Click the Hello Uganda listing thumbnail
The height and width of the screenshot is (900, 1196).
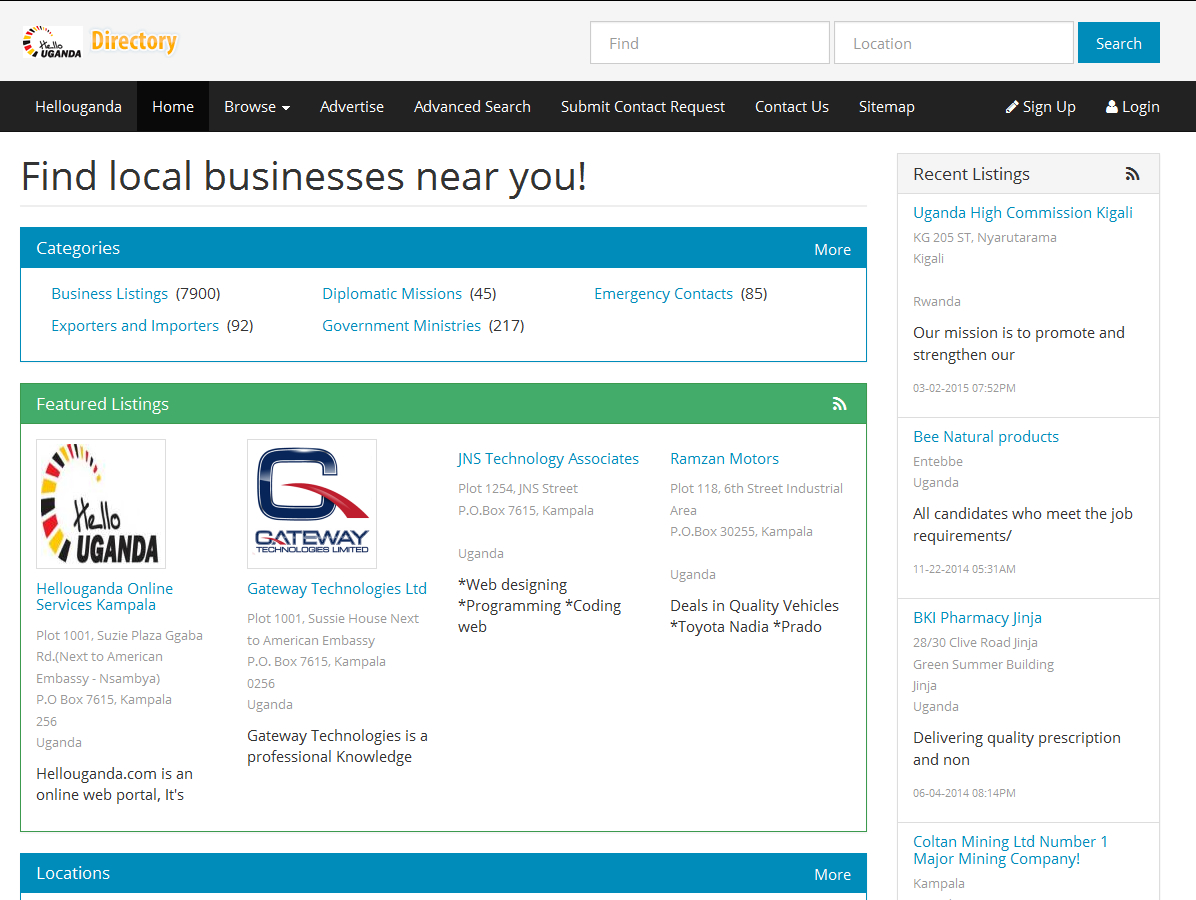pos(101,504)
